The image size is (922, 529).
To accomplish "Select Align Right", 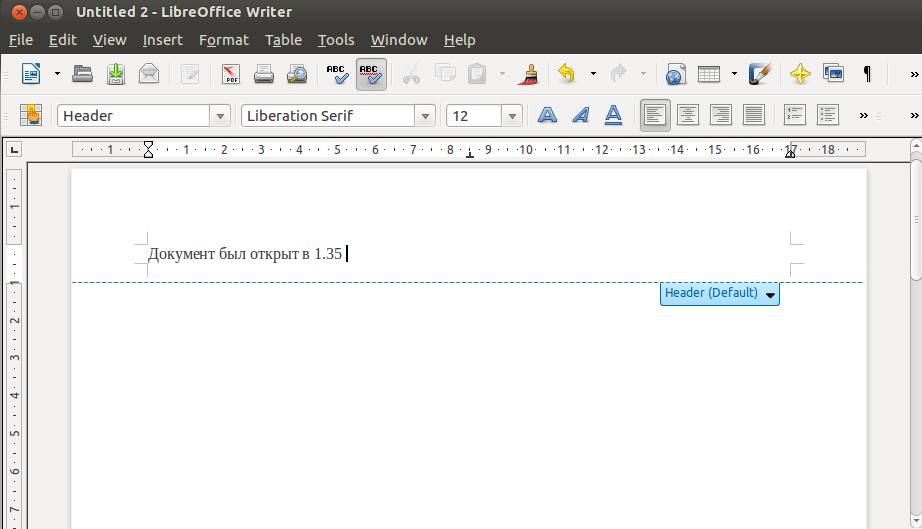I will [720, 115].
